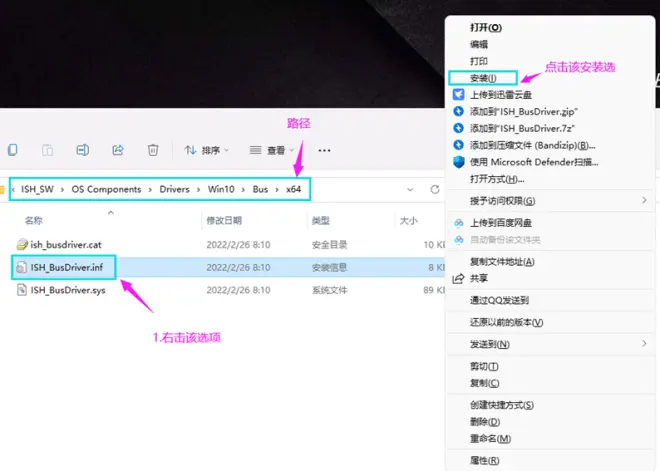The image size is (660, 471).
Task: Click the modified date of ISH_BusDriver.sys
Action: pos(238,290)
